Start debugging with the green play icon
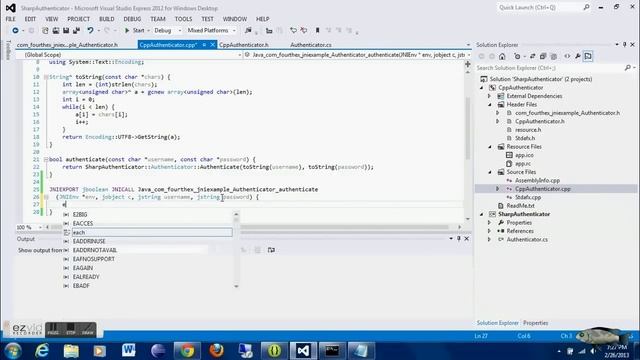The image size is (640, 360). 127,31
